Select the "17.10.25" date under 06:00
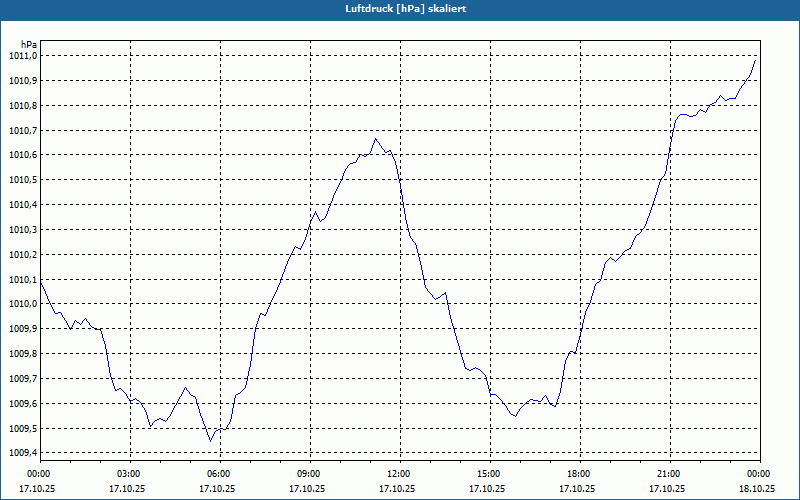Image resolution: width=800 pixels, height=500 pixels. (x=218, y=488)
